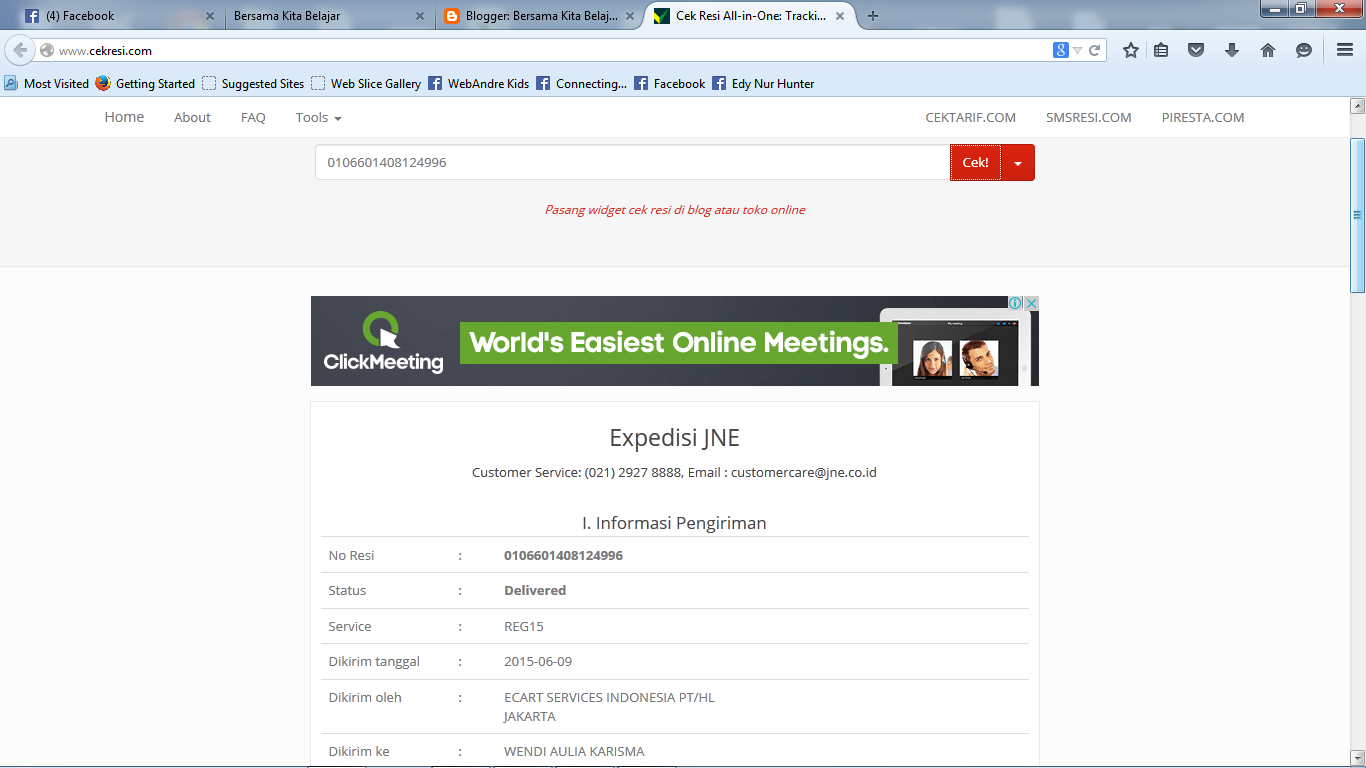This screenshot has width=1366, height=768.
Task: Open the Getting Started bookmark
Action: [145, 84]
